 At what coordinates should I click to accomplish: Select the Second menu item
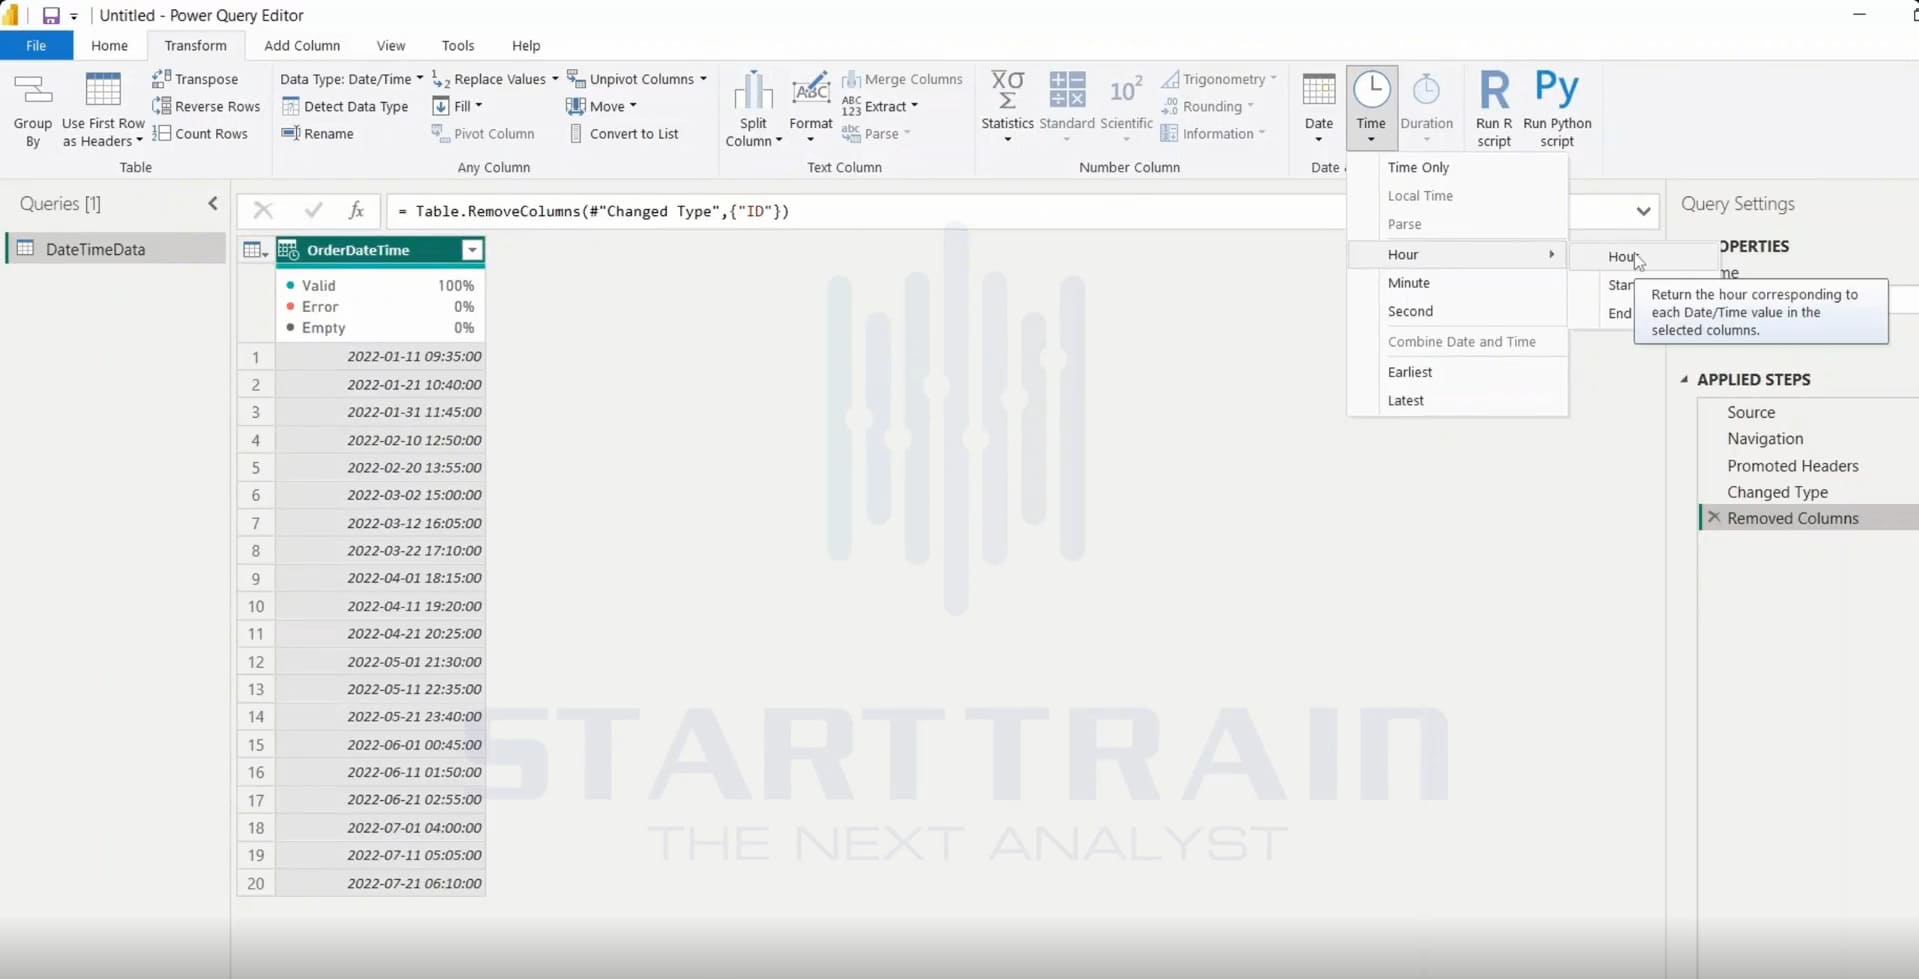coord(1457,311)
